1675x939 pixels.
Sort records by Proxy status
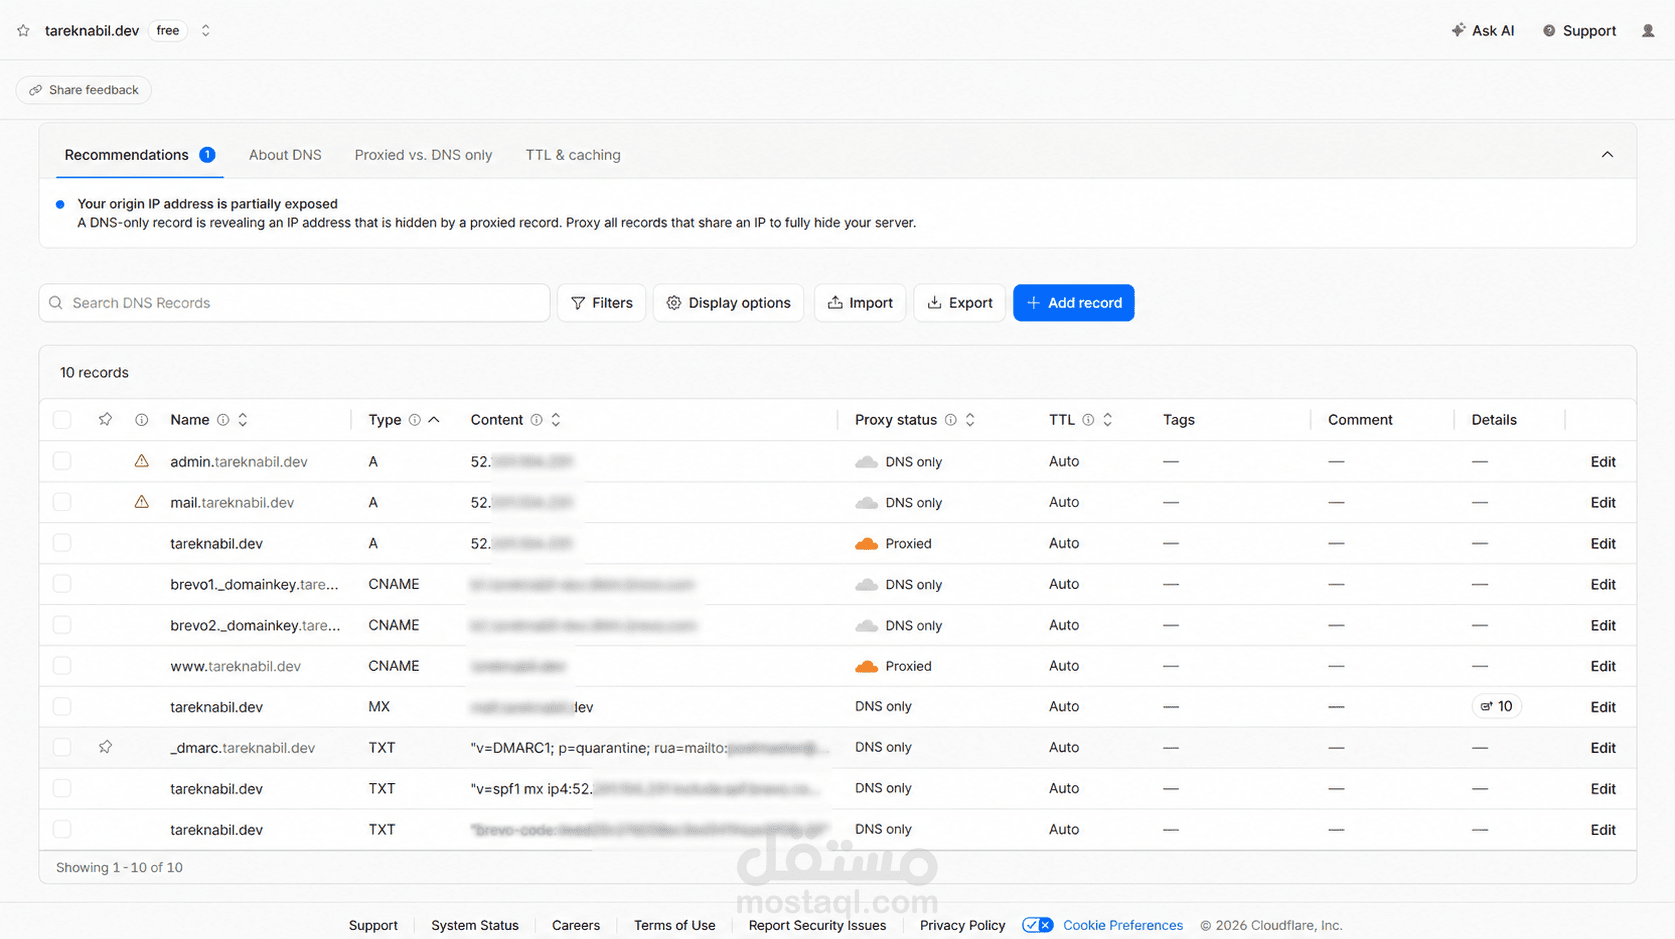(x=970, y=420)
